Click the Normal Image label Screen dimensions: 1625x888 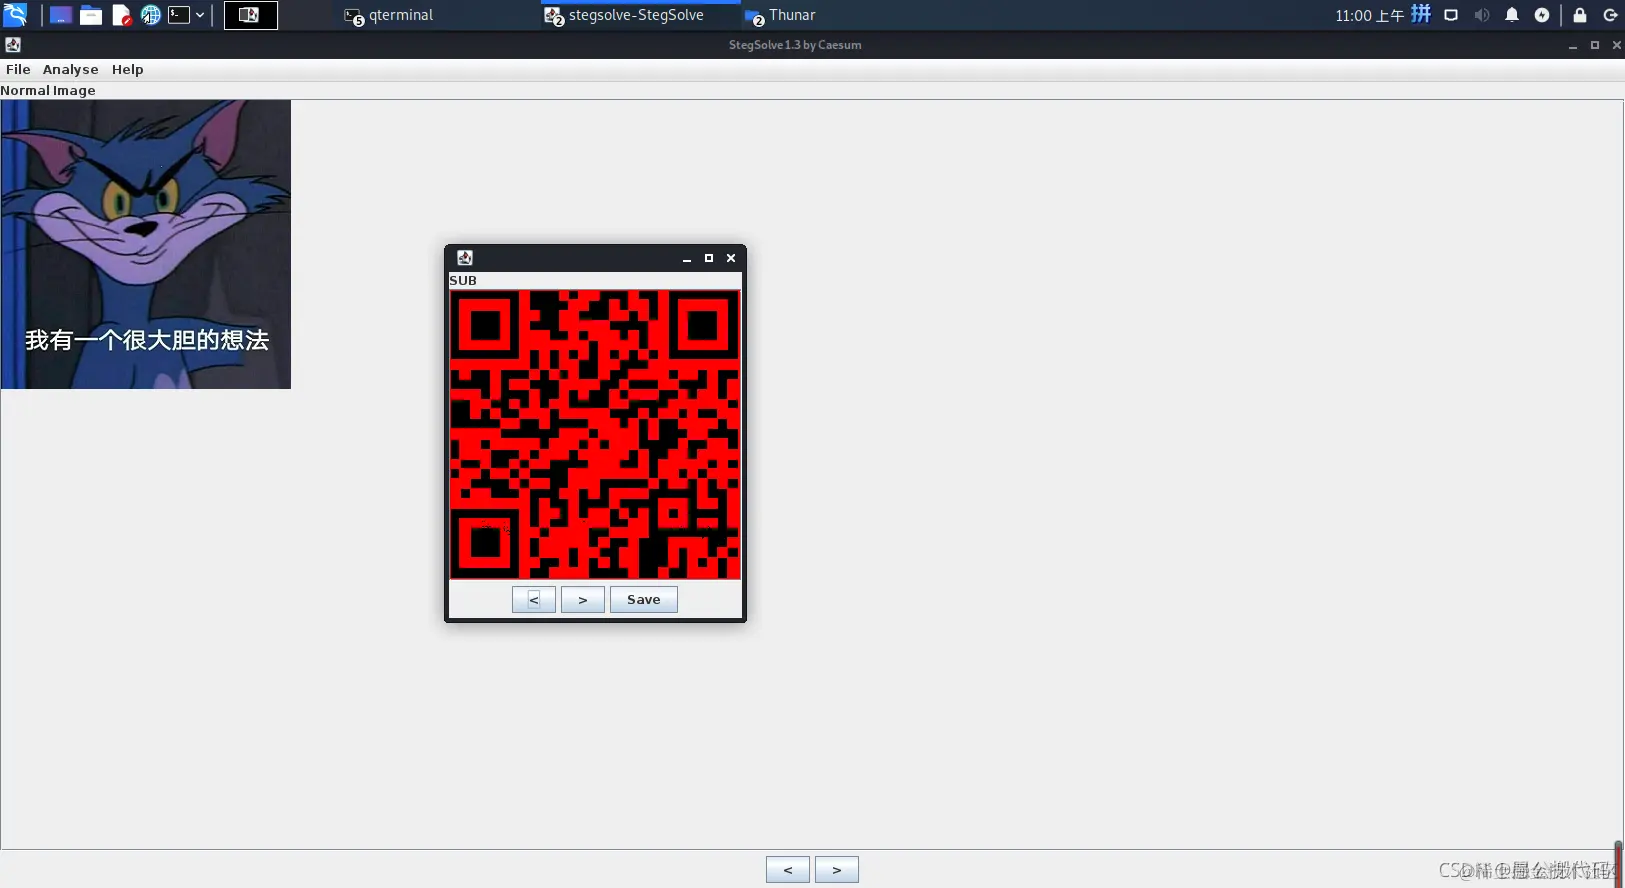[48, 90]
